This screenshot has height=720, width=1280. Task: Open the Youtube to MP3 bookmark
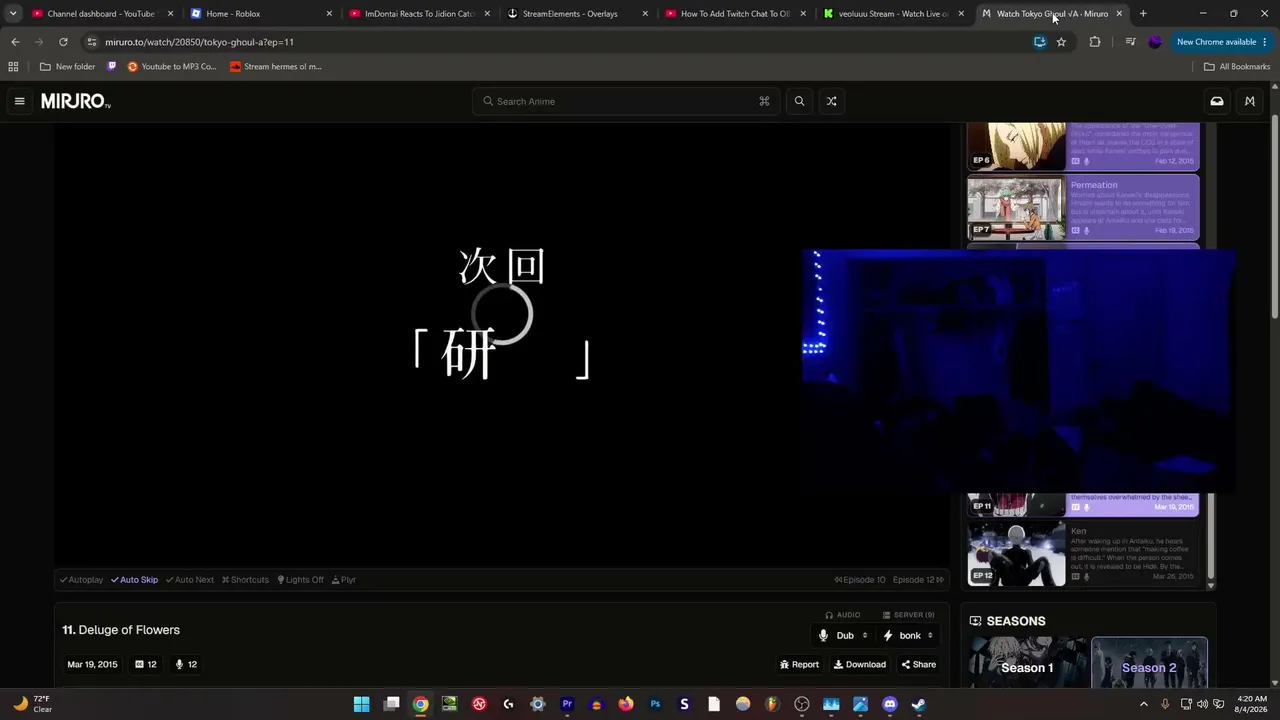172,67
